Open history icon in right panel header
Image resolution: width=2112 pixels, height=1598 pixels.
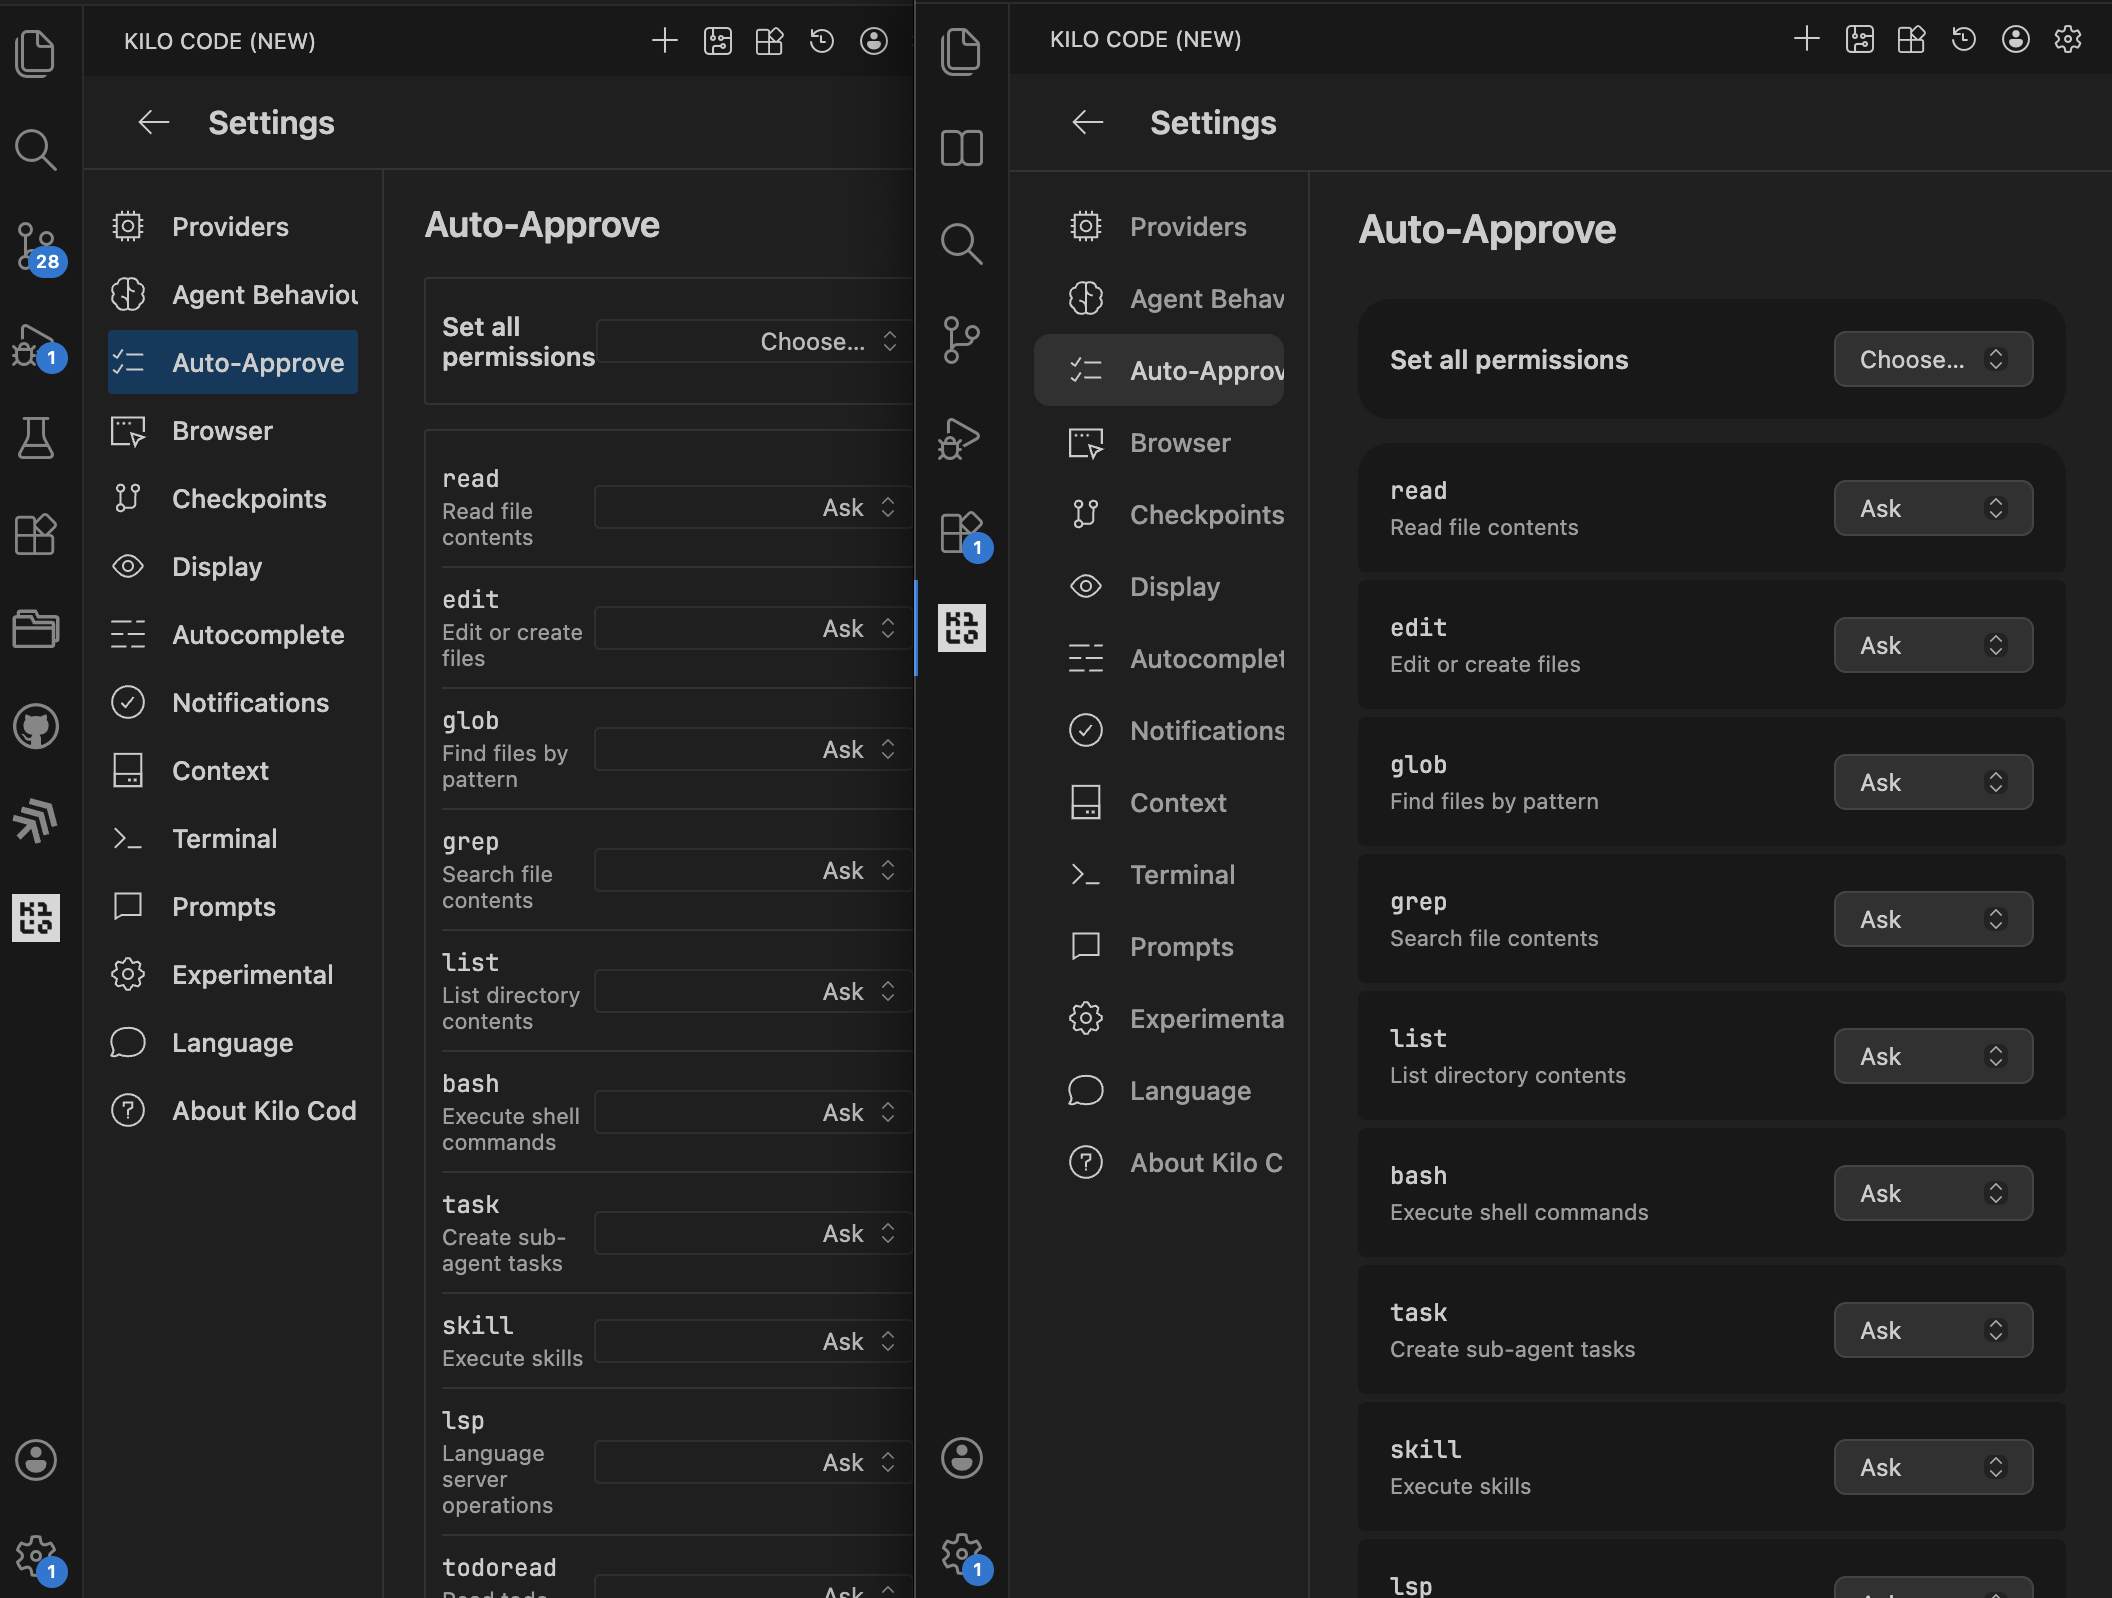coord(1963,40)
